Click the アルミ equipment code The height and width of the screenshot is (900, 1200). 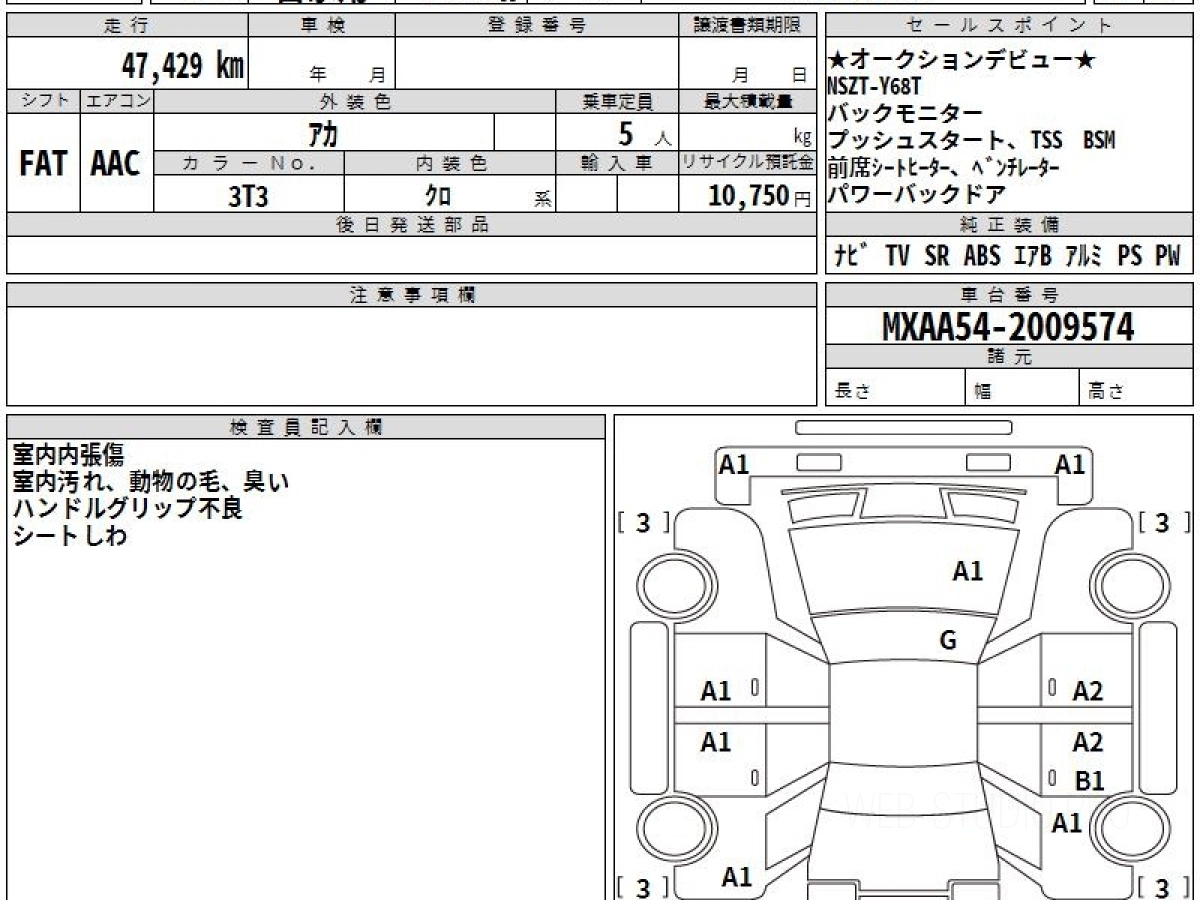point(1085,256)
